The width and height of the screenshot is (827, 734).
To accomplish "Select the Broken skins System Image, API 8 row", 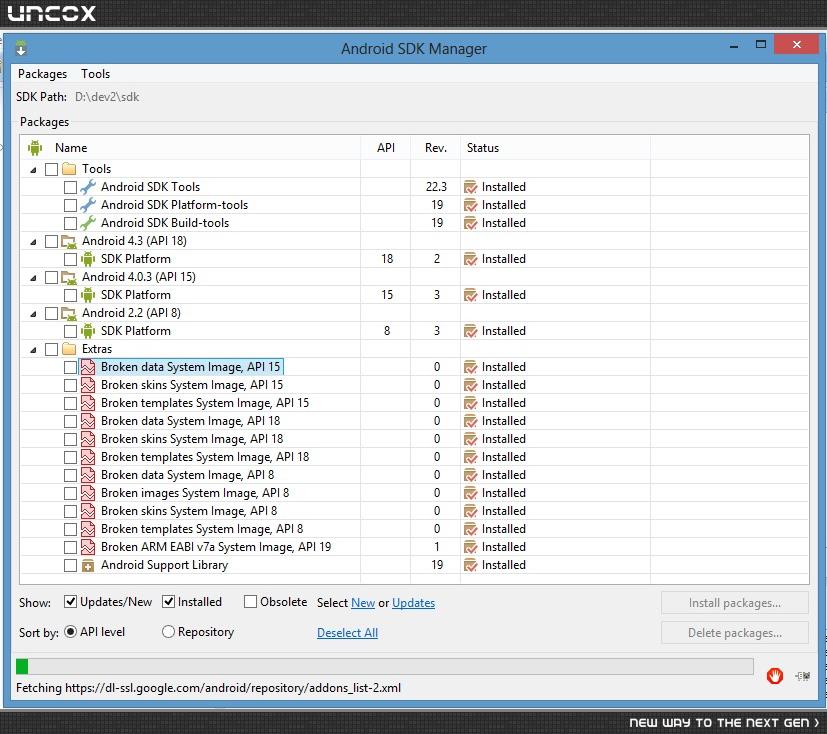I will click(x=414, y=511).
